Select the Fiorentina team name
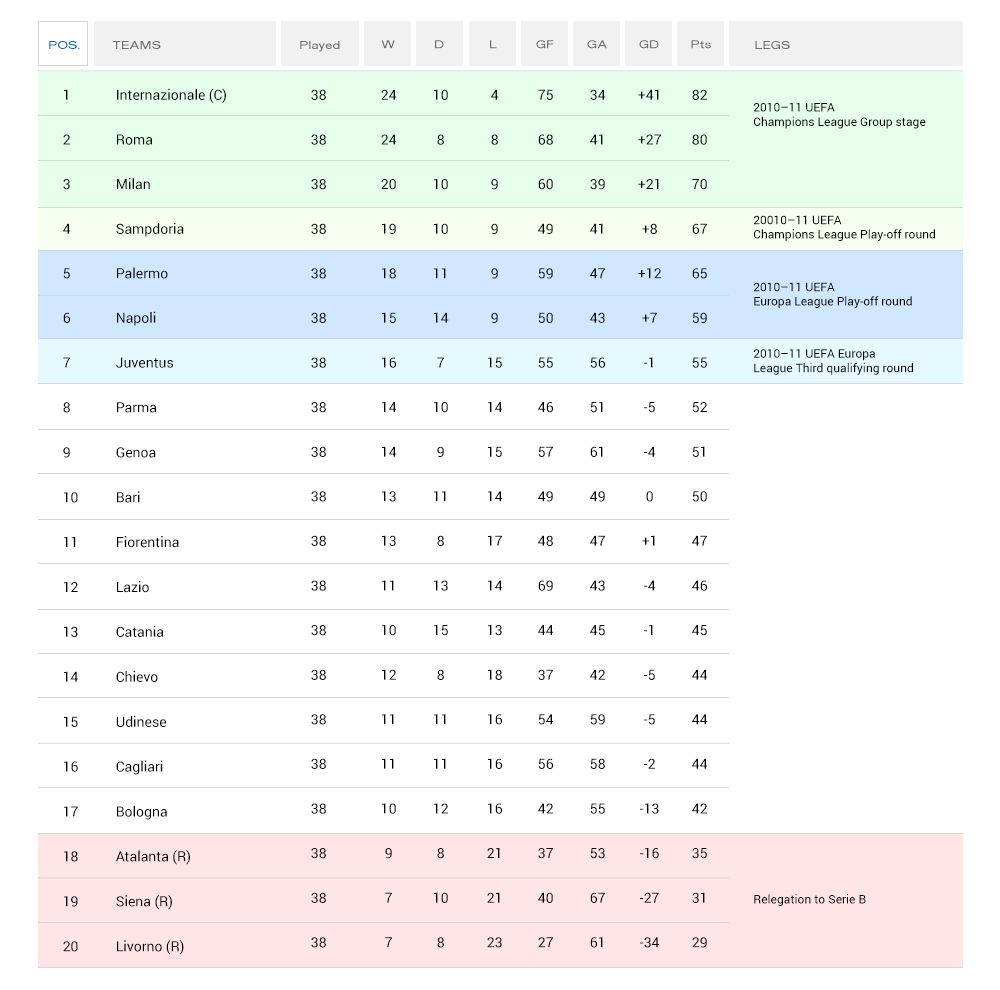The image size is (1000, 990). [148, 542]
